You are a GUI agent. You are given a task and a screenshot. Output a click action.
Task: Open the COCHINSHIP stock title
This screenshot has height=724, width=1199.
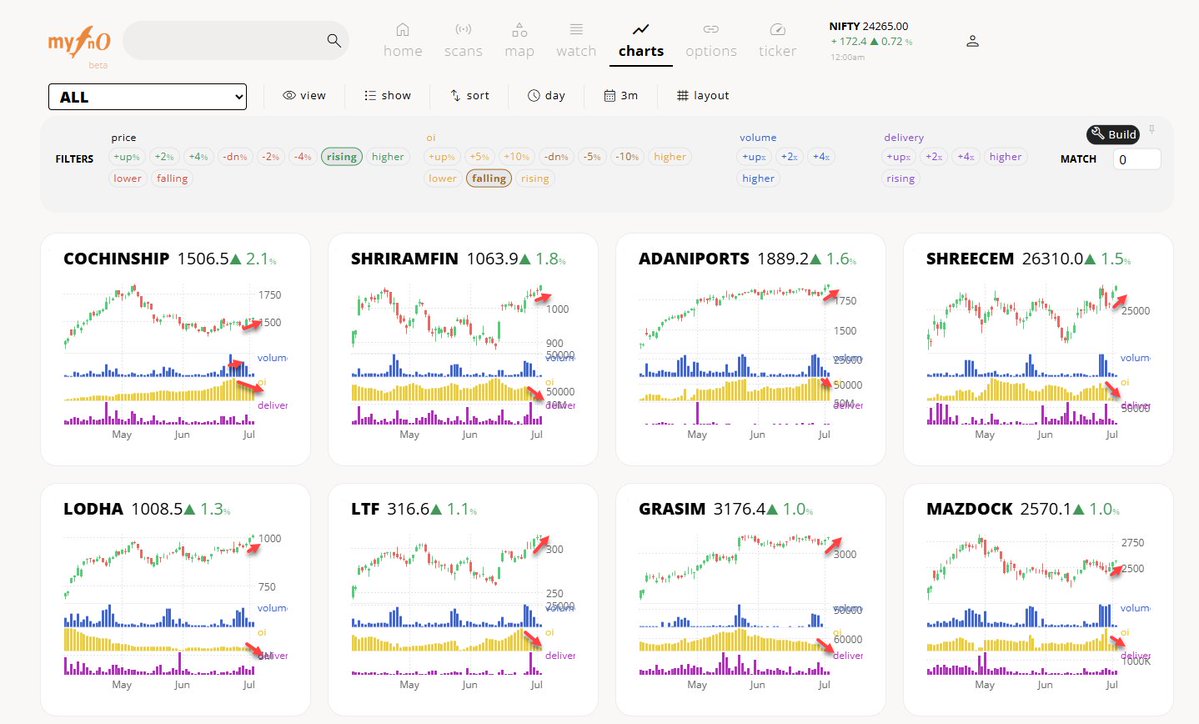tap(116, 259)
